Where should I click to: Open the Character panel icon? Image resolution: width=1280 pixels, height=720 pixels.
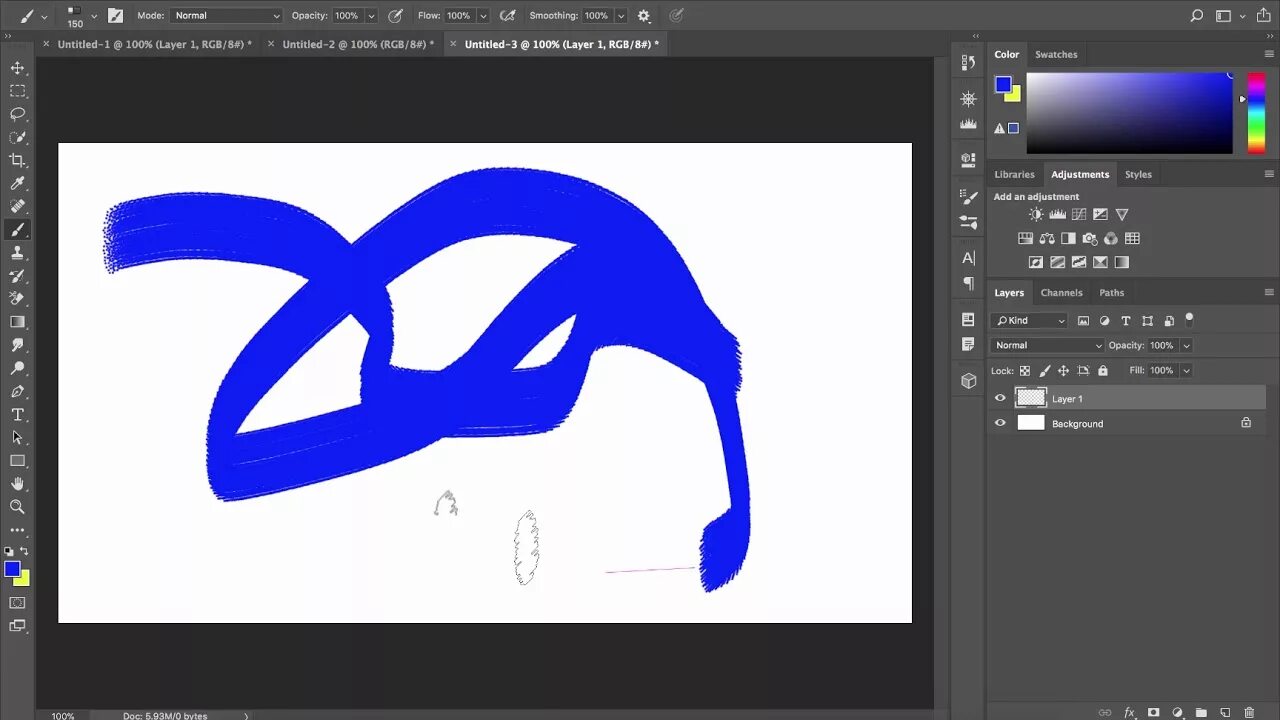[967, 258]
